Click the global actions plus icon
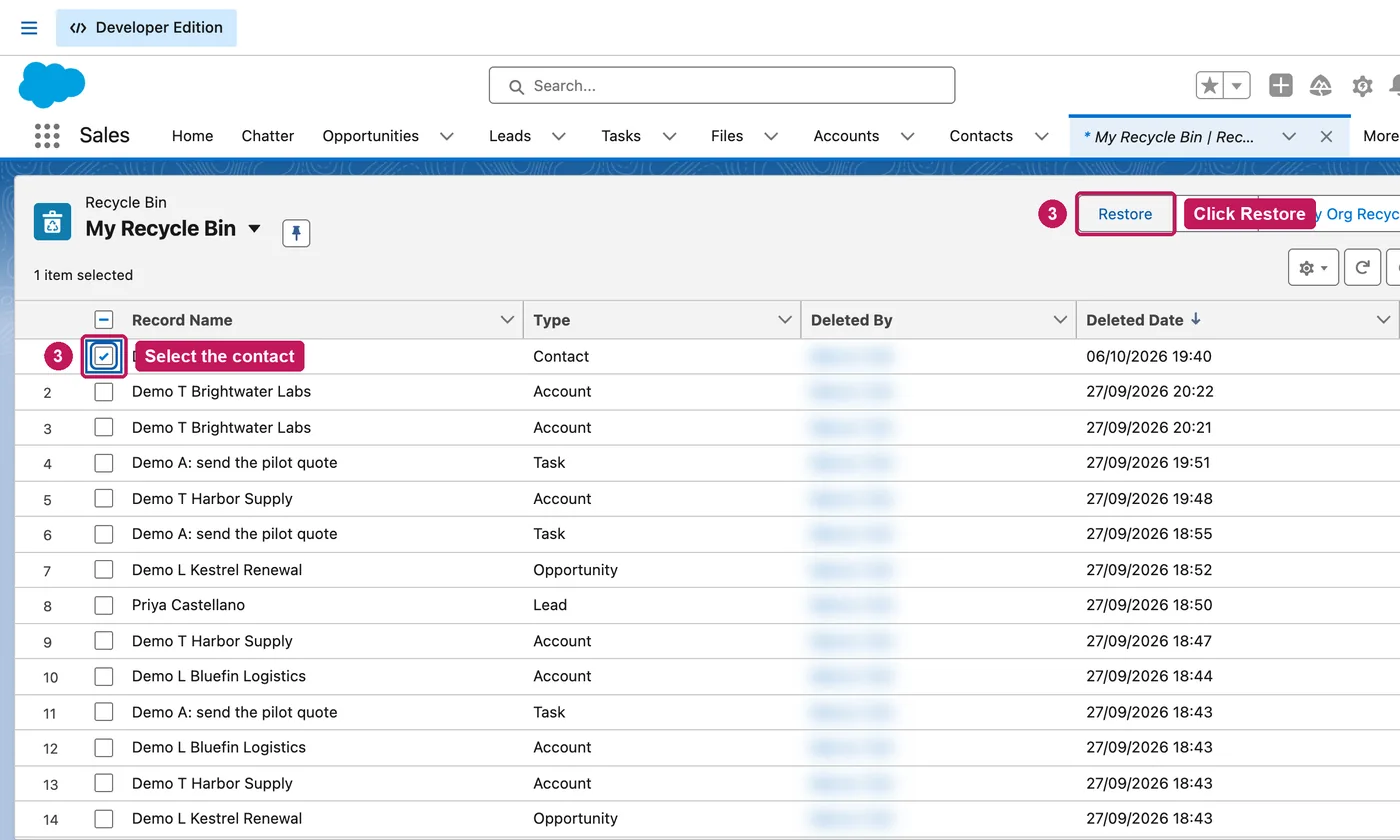This screenshot has height=840, width=1400. [x=1281, y=86]
